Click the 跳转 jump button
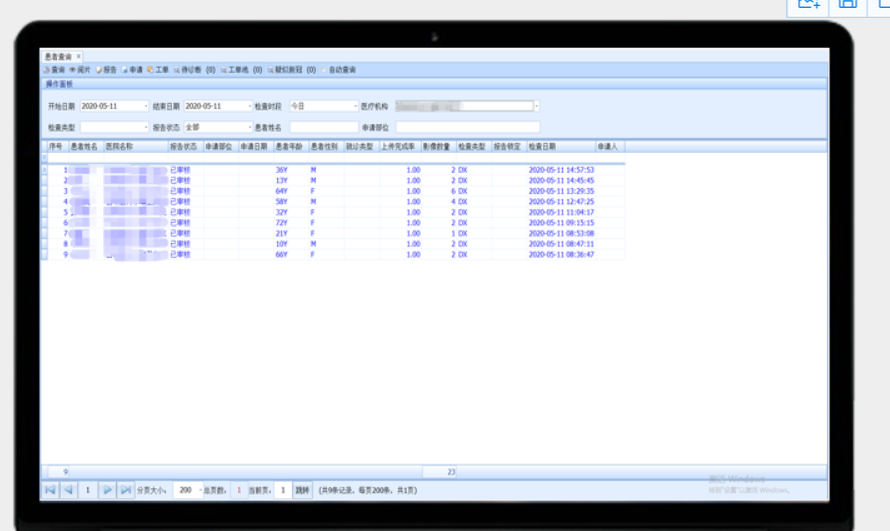 [x=303, y=490]
